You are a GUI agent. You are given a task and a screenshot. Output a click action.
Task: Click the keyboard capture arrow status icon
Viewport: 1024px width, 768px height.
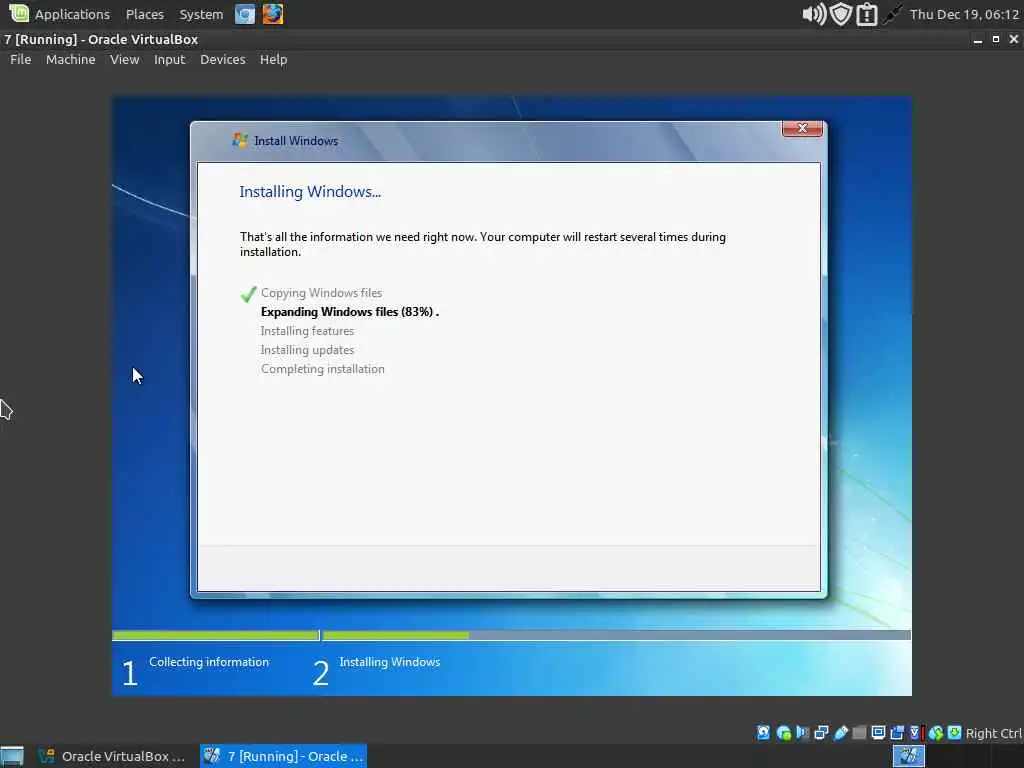pyautogui.click(x=955, y=733)
